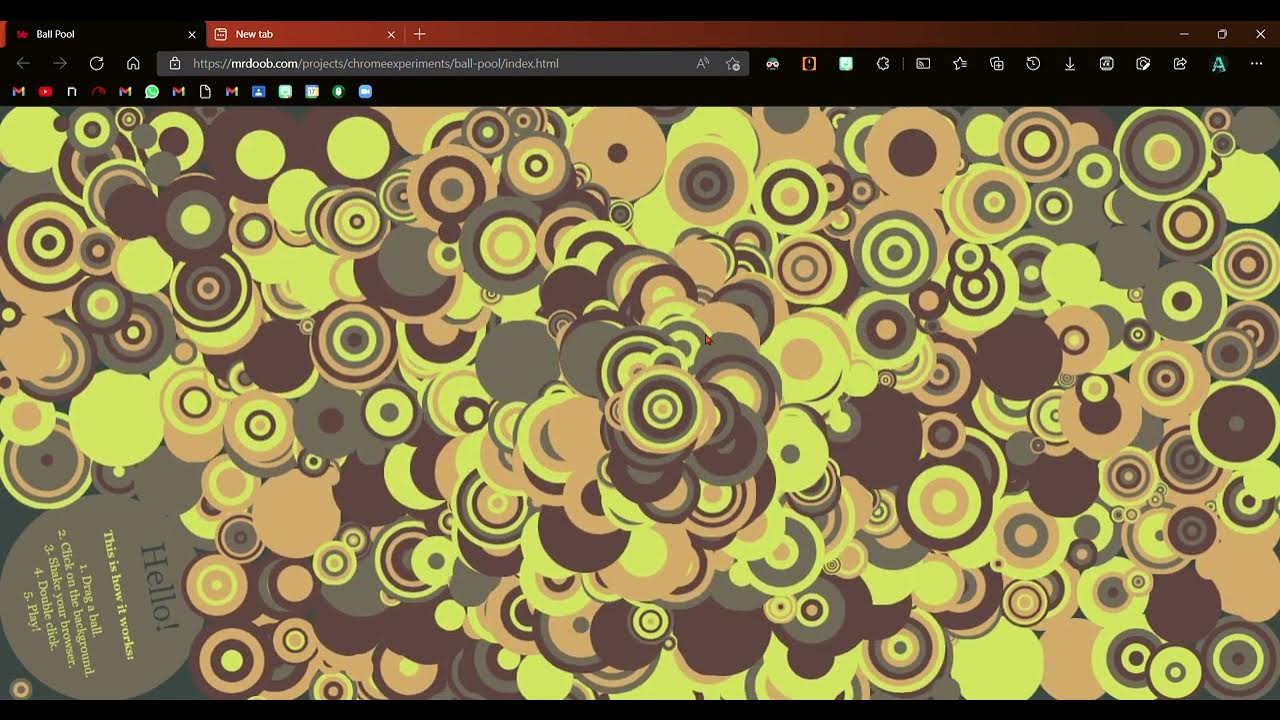Add this page to favorites
The image size is (1280, 720).
click(733, 63)
